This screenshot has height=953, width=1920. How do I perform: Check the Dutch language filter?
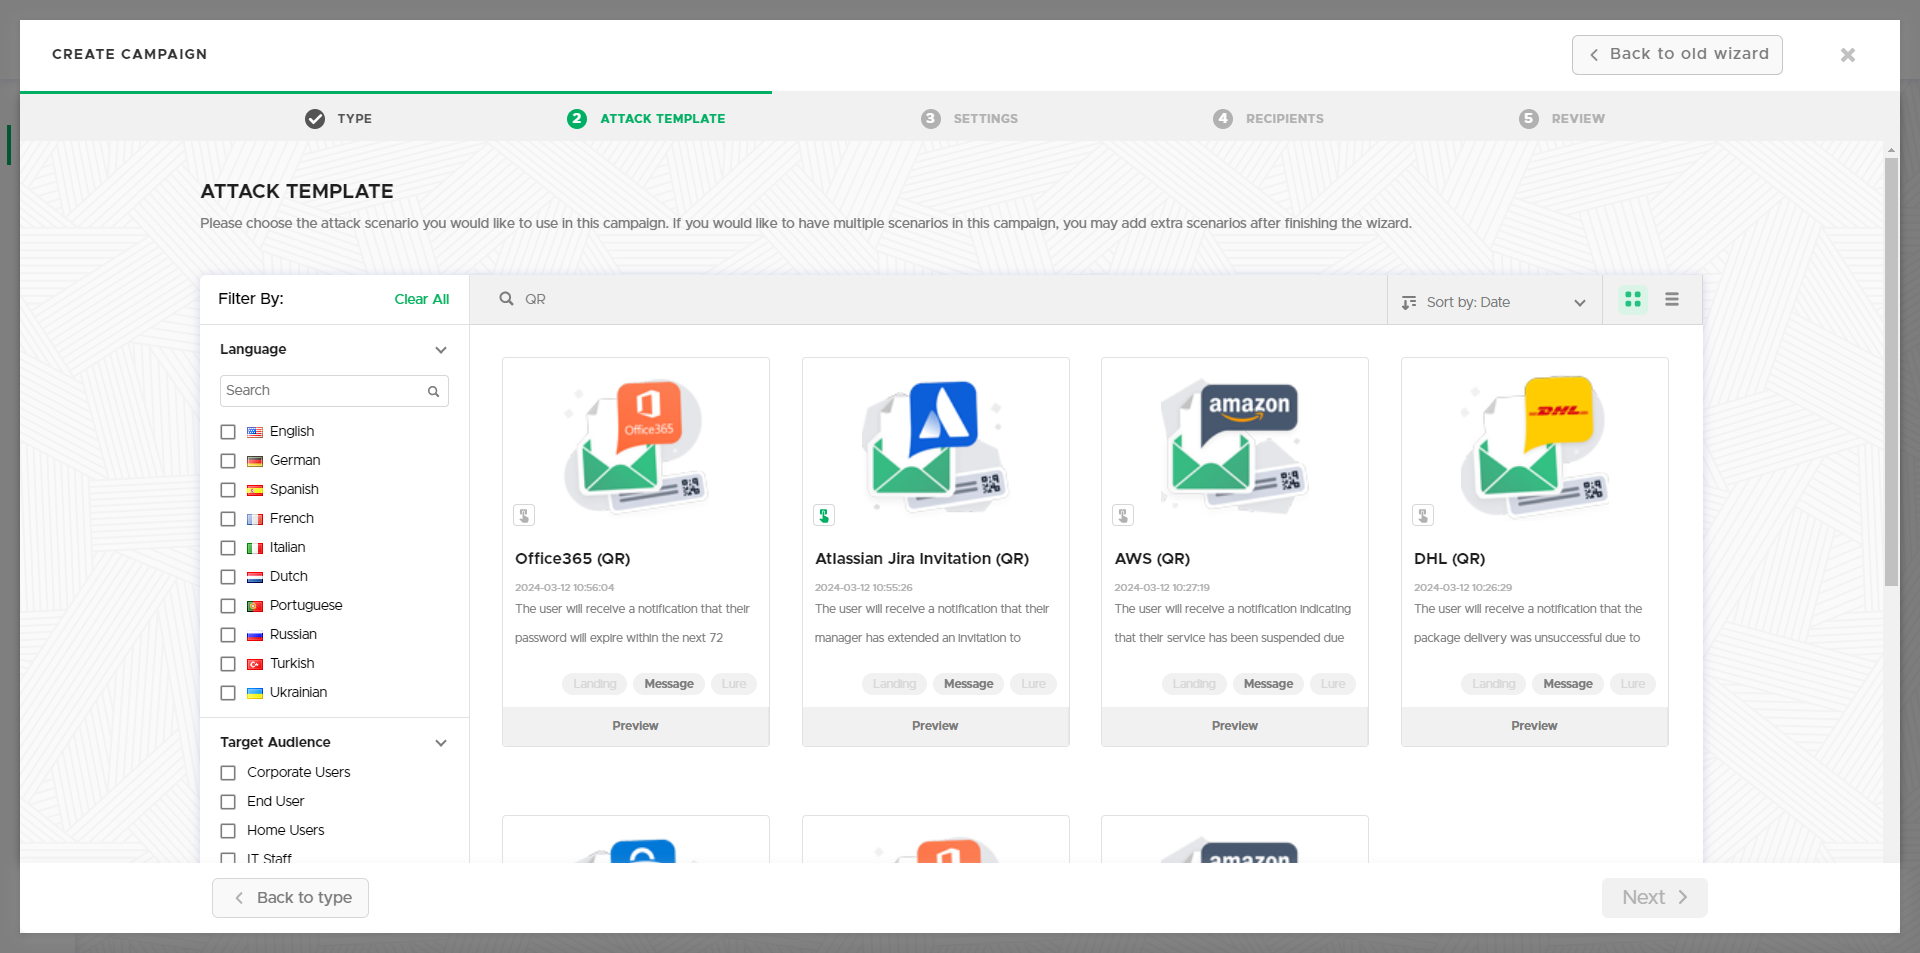(x=228, y=577)
